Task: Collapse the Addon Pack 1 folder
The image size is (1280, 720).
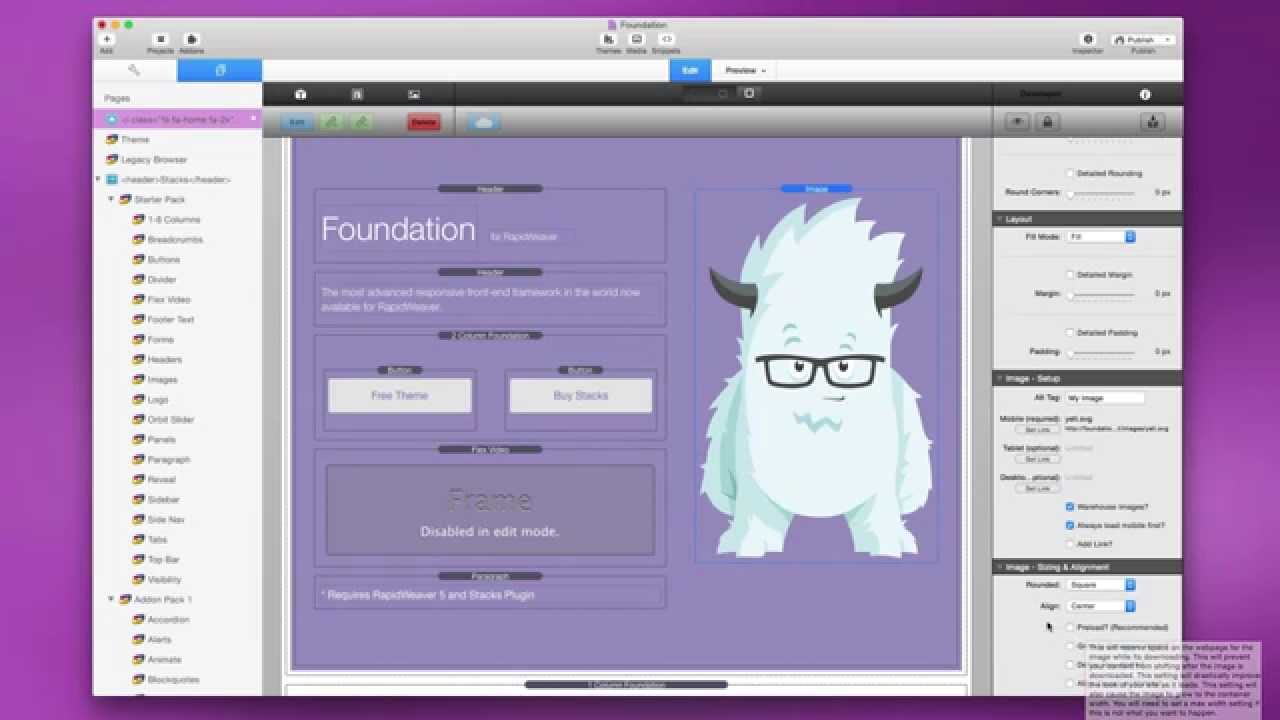Action: (111, 599)
